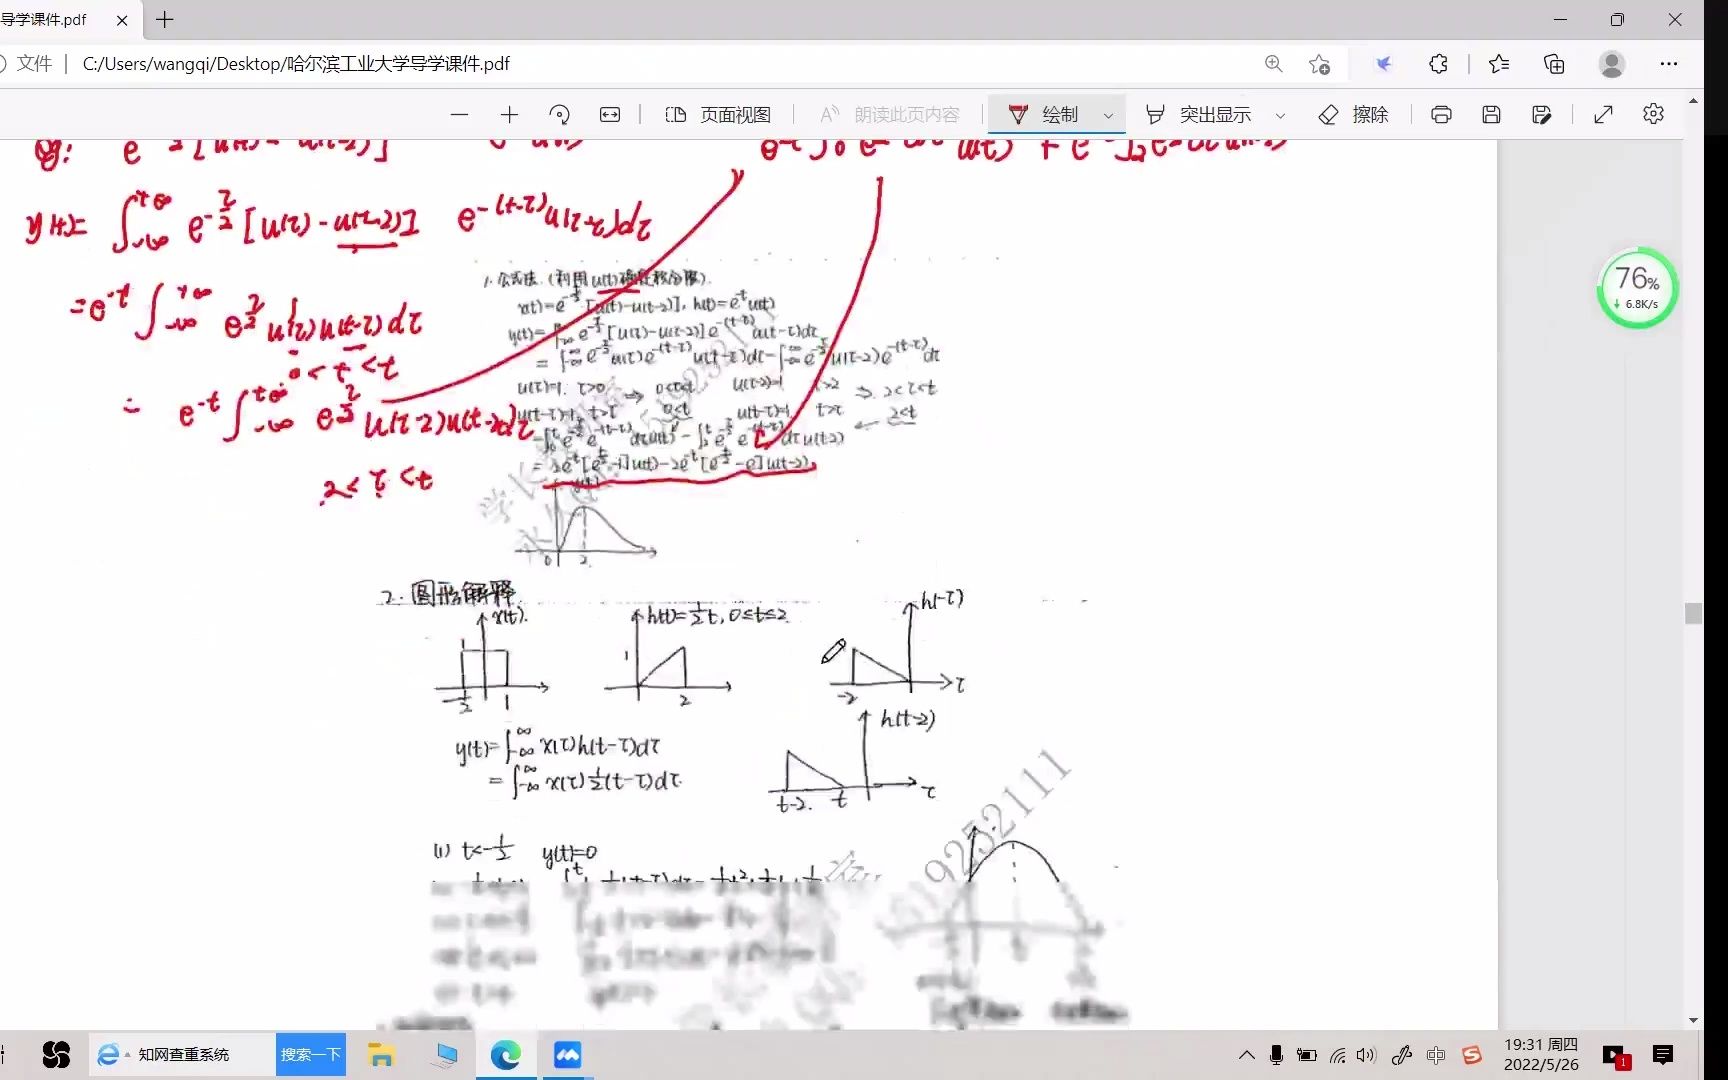Viewport: 1728px width, 1080px height.
Task: Rotate the PDF page
Action: 560,114
